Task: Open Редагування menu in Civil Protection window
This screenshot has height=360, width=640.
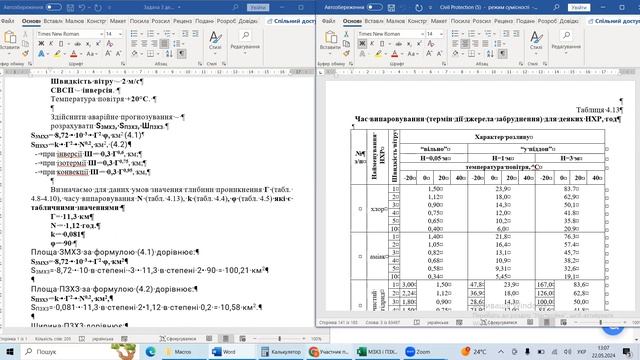Action: click(566, 41)
